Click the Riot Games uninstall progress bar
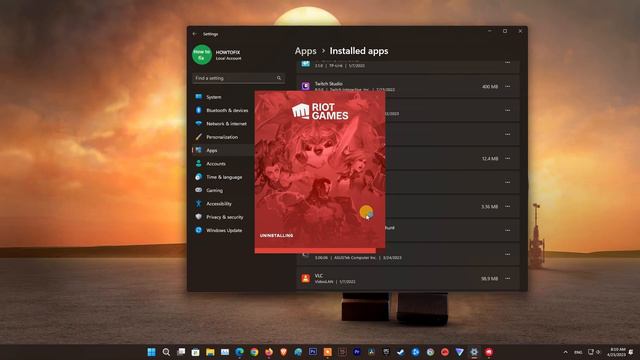The height and width of the screenshot is (360, 640). pos(320,250)
